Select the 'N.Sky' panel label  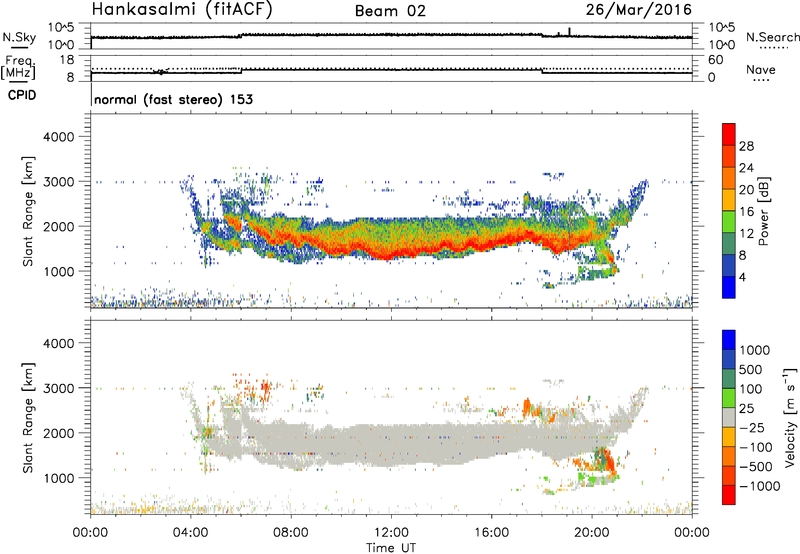pyautogui.click(x=19, y=37)
